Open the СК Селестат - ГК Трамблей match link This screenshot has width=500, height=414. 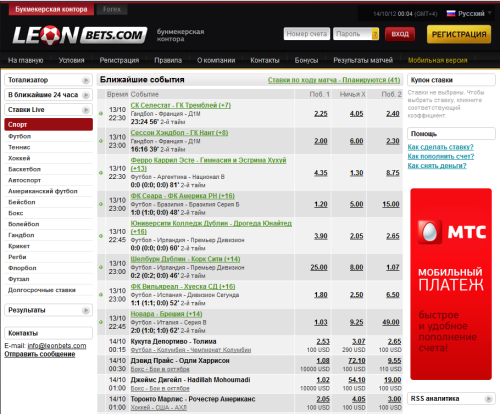pos(181,105)
